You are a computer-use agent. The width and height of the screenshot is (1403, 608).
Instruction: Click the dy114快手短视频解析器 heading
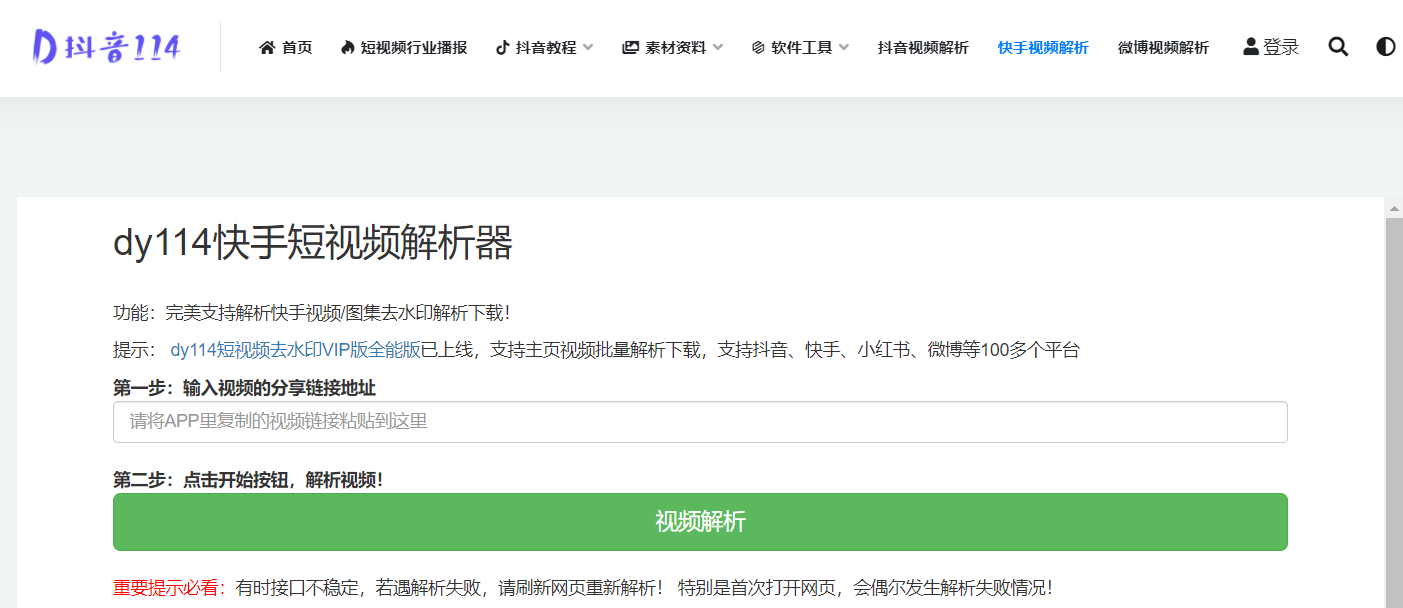[x=313, y=243]
